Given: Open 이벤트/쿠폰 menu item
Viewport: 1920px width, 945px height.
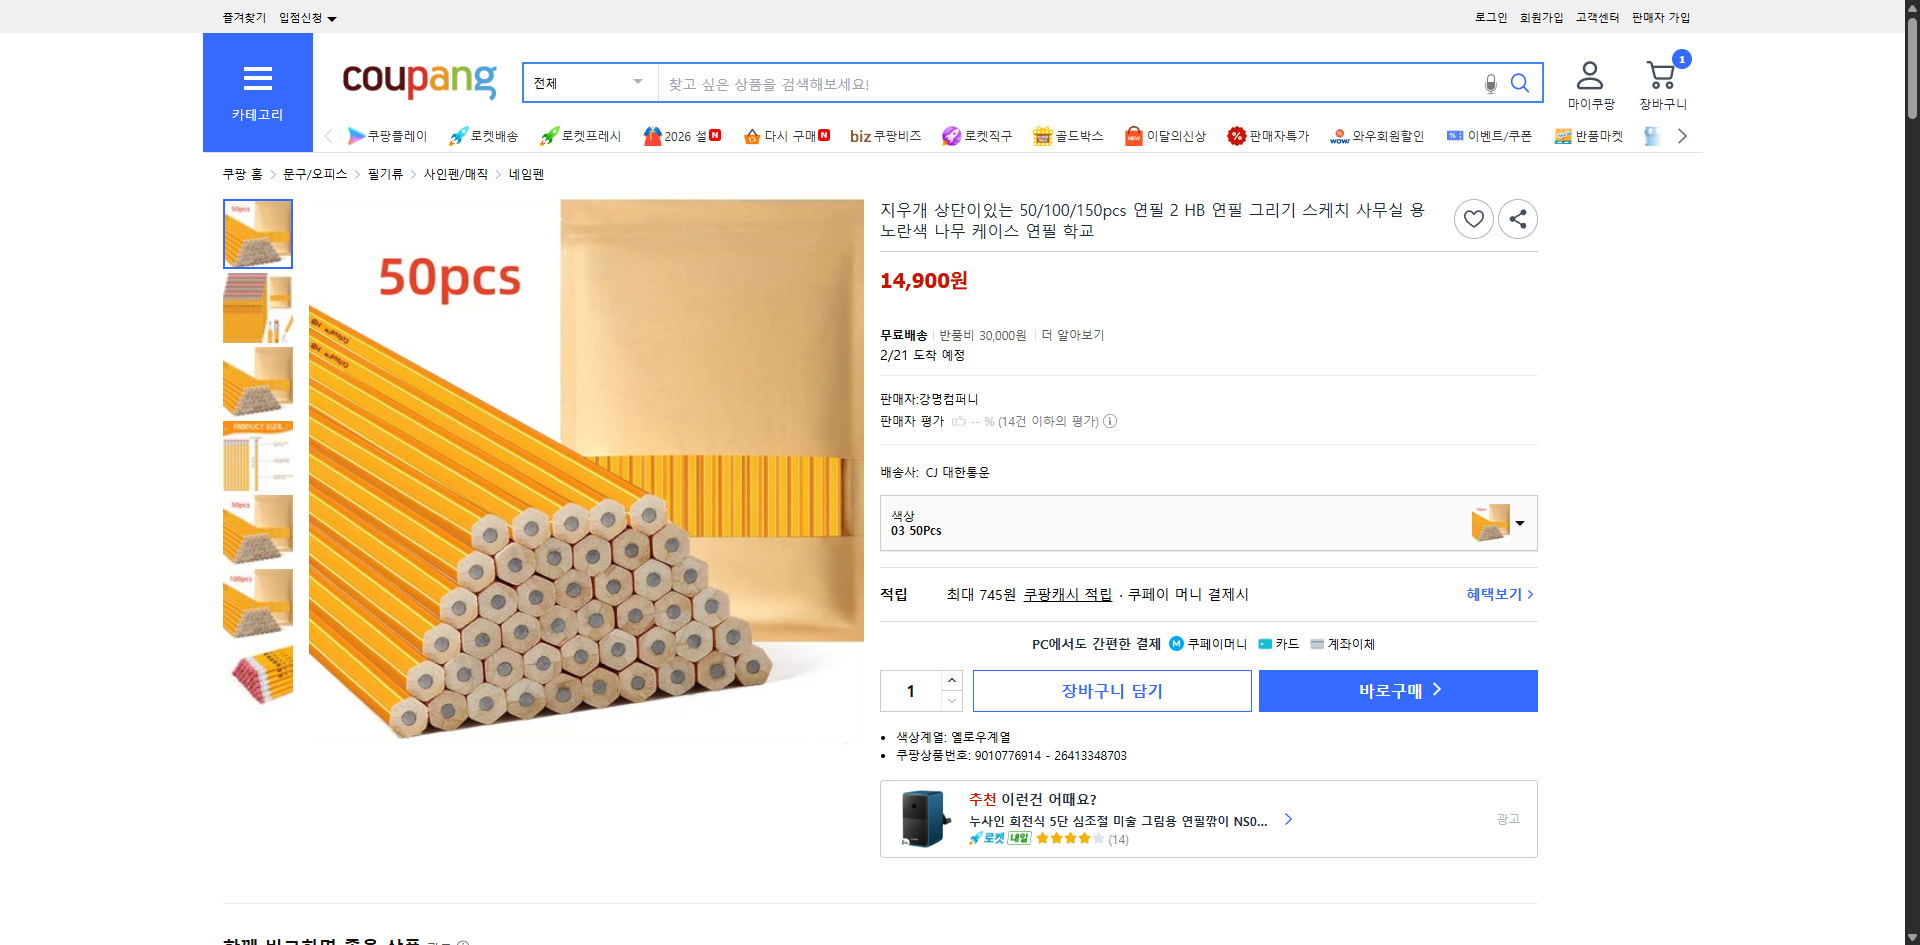Looking at the screenshot, I should 1489,136.
